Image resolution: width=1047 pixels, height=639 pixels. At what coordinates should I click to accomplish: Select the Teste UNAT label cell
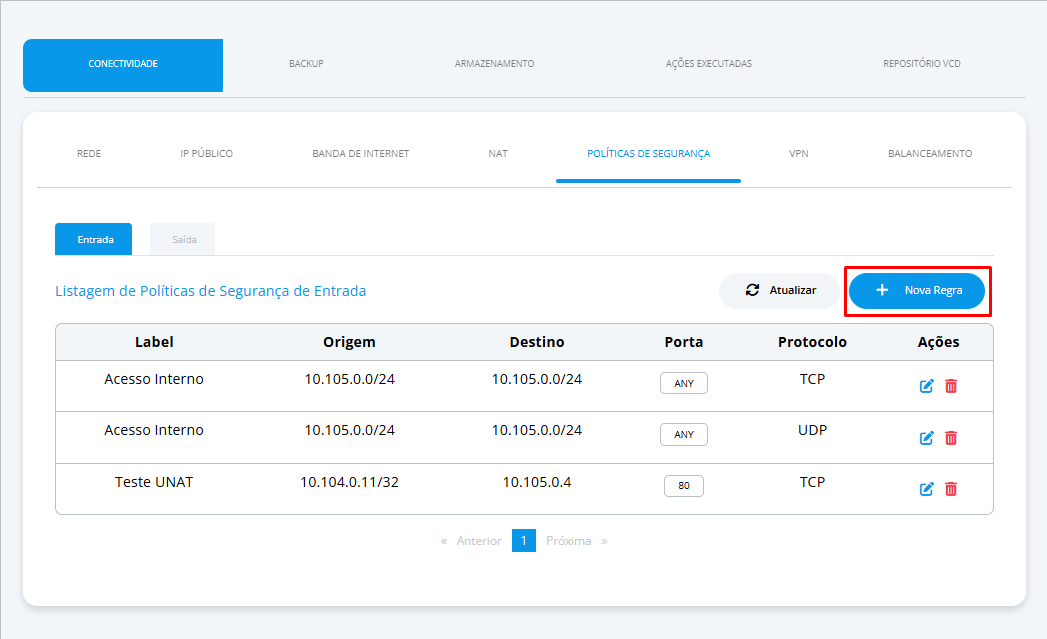[154, 482]
